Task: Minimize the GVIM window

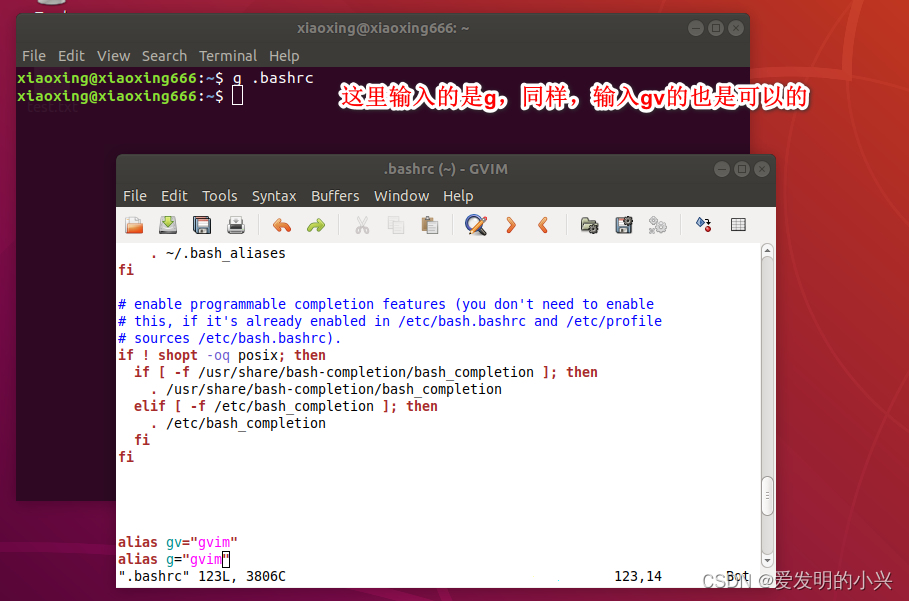Action: tap(722, 169)
